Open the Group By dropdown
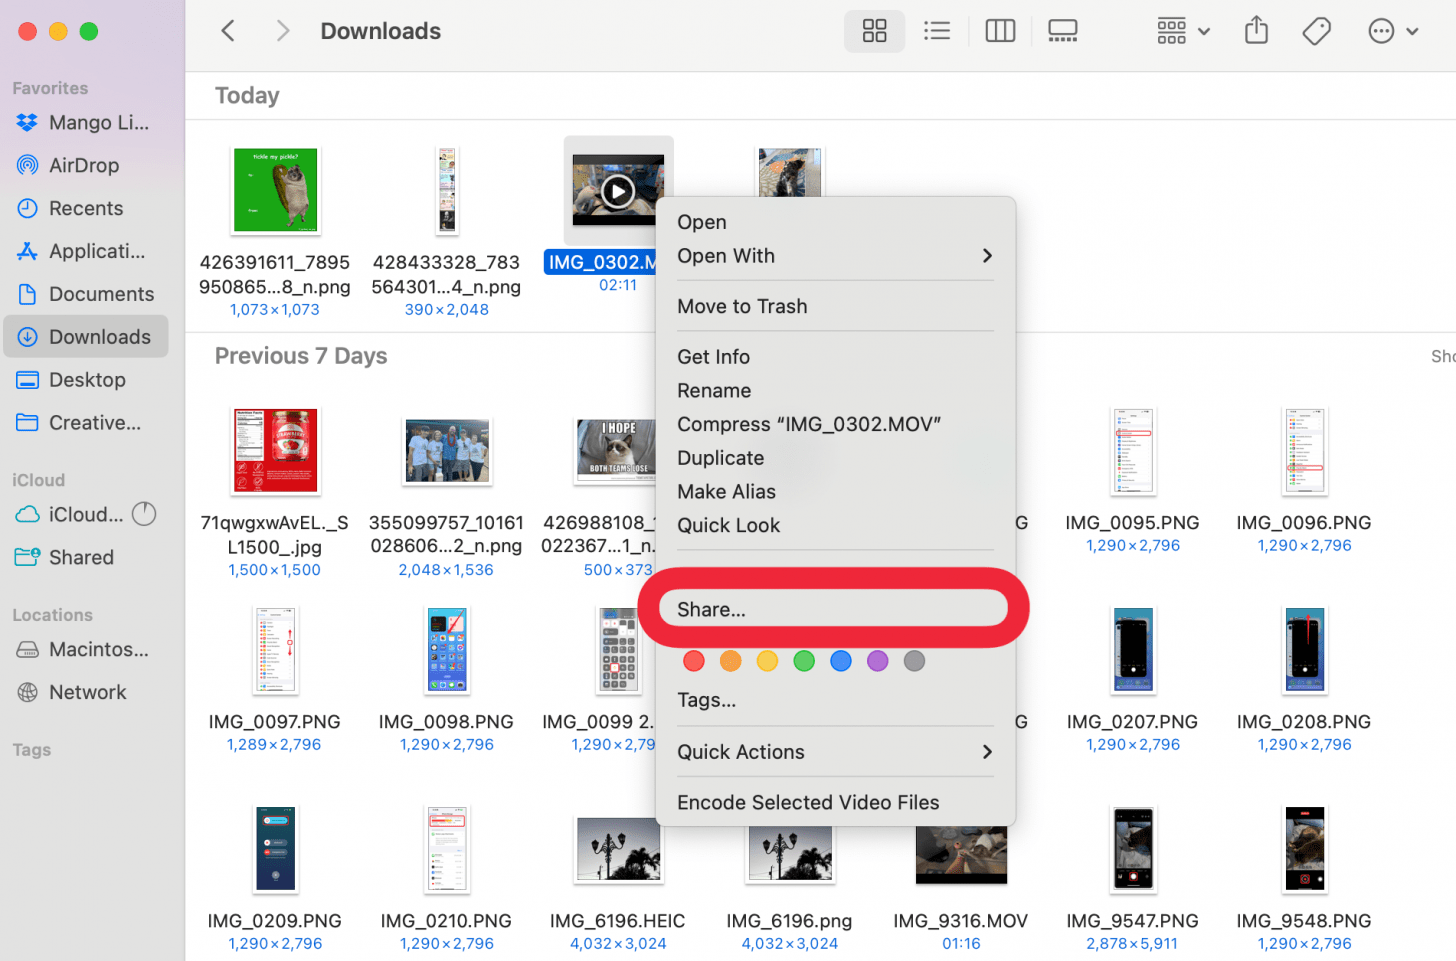 (x=1183, y=31)
